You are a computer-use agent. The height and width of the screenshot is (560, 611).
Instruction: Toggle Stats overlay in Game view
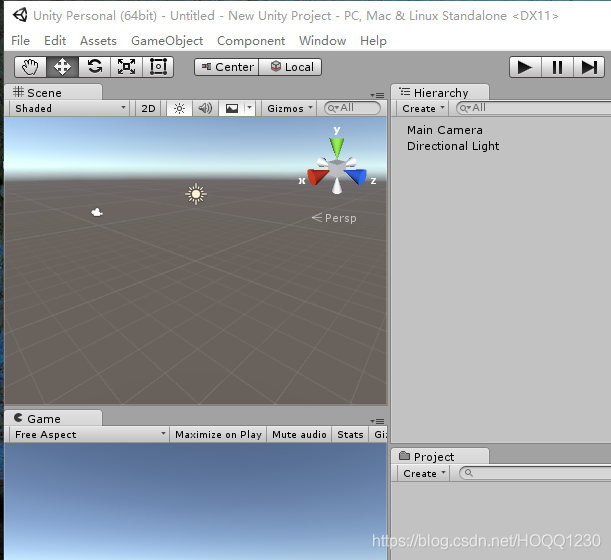tap(350, 435)
